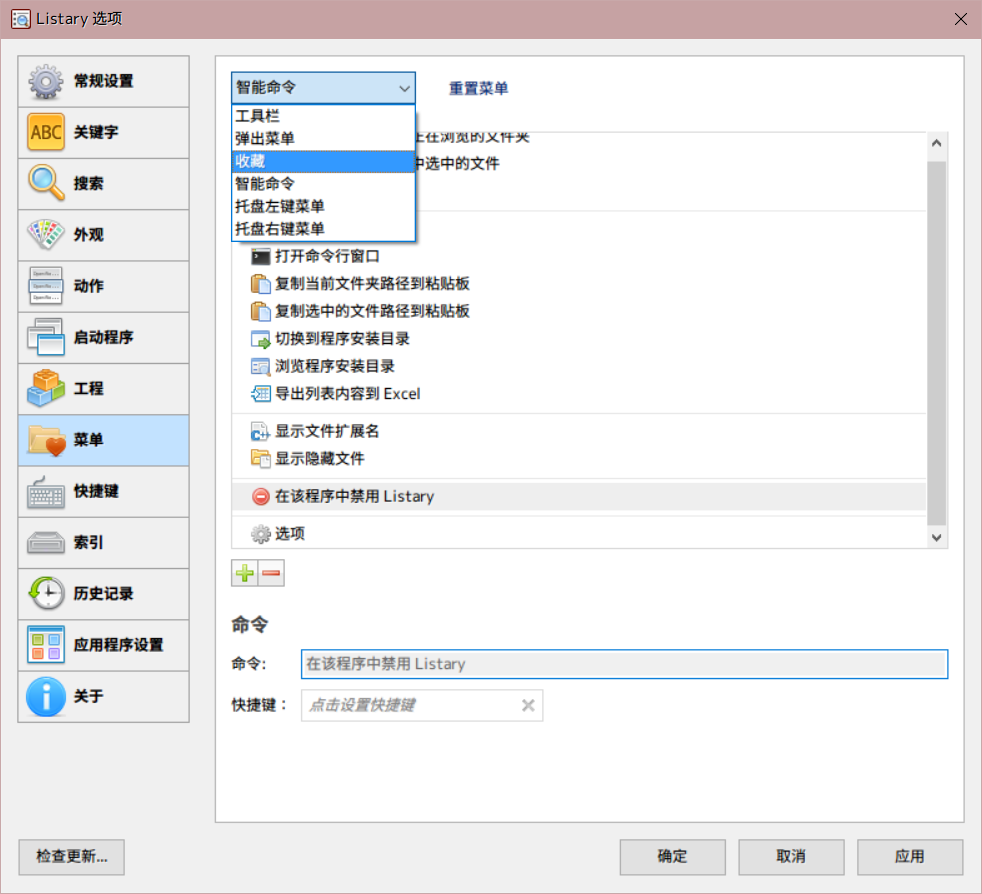The width and height of the screenshot is (982, 894).
Task: Open the 快捷键 keyboard icon
Action: pos(46,491)
